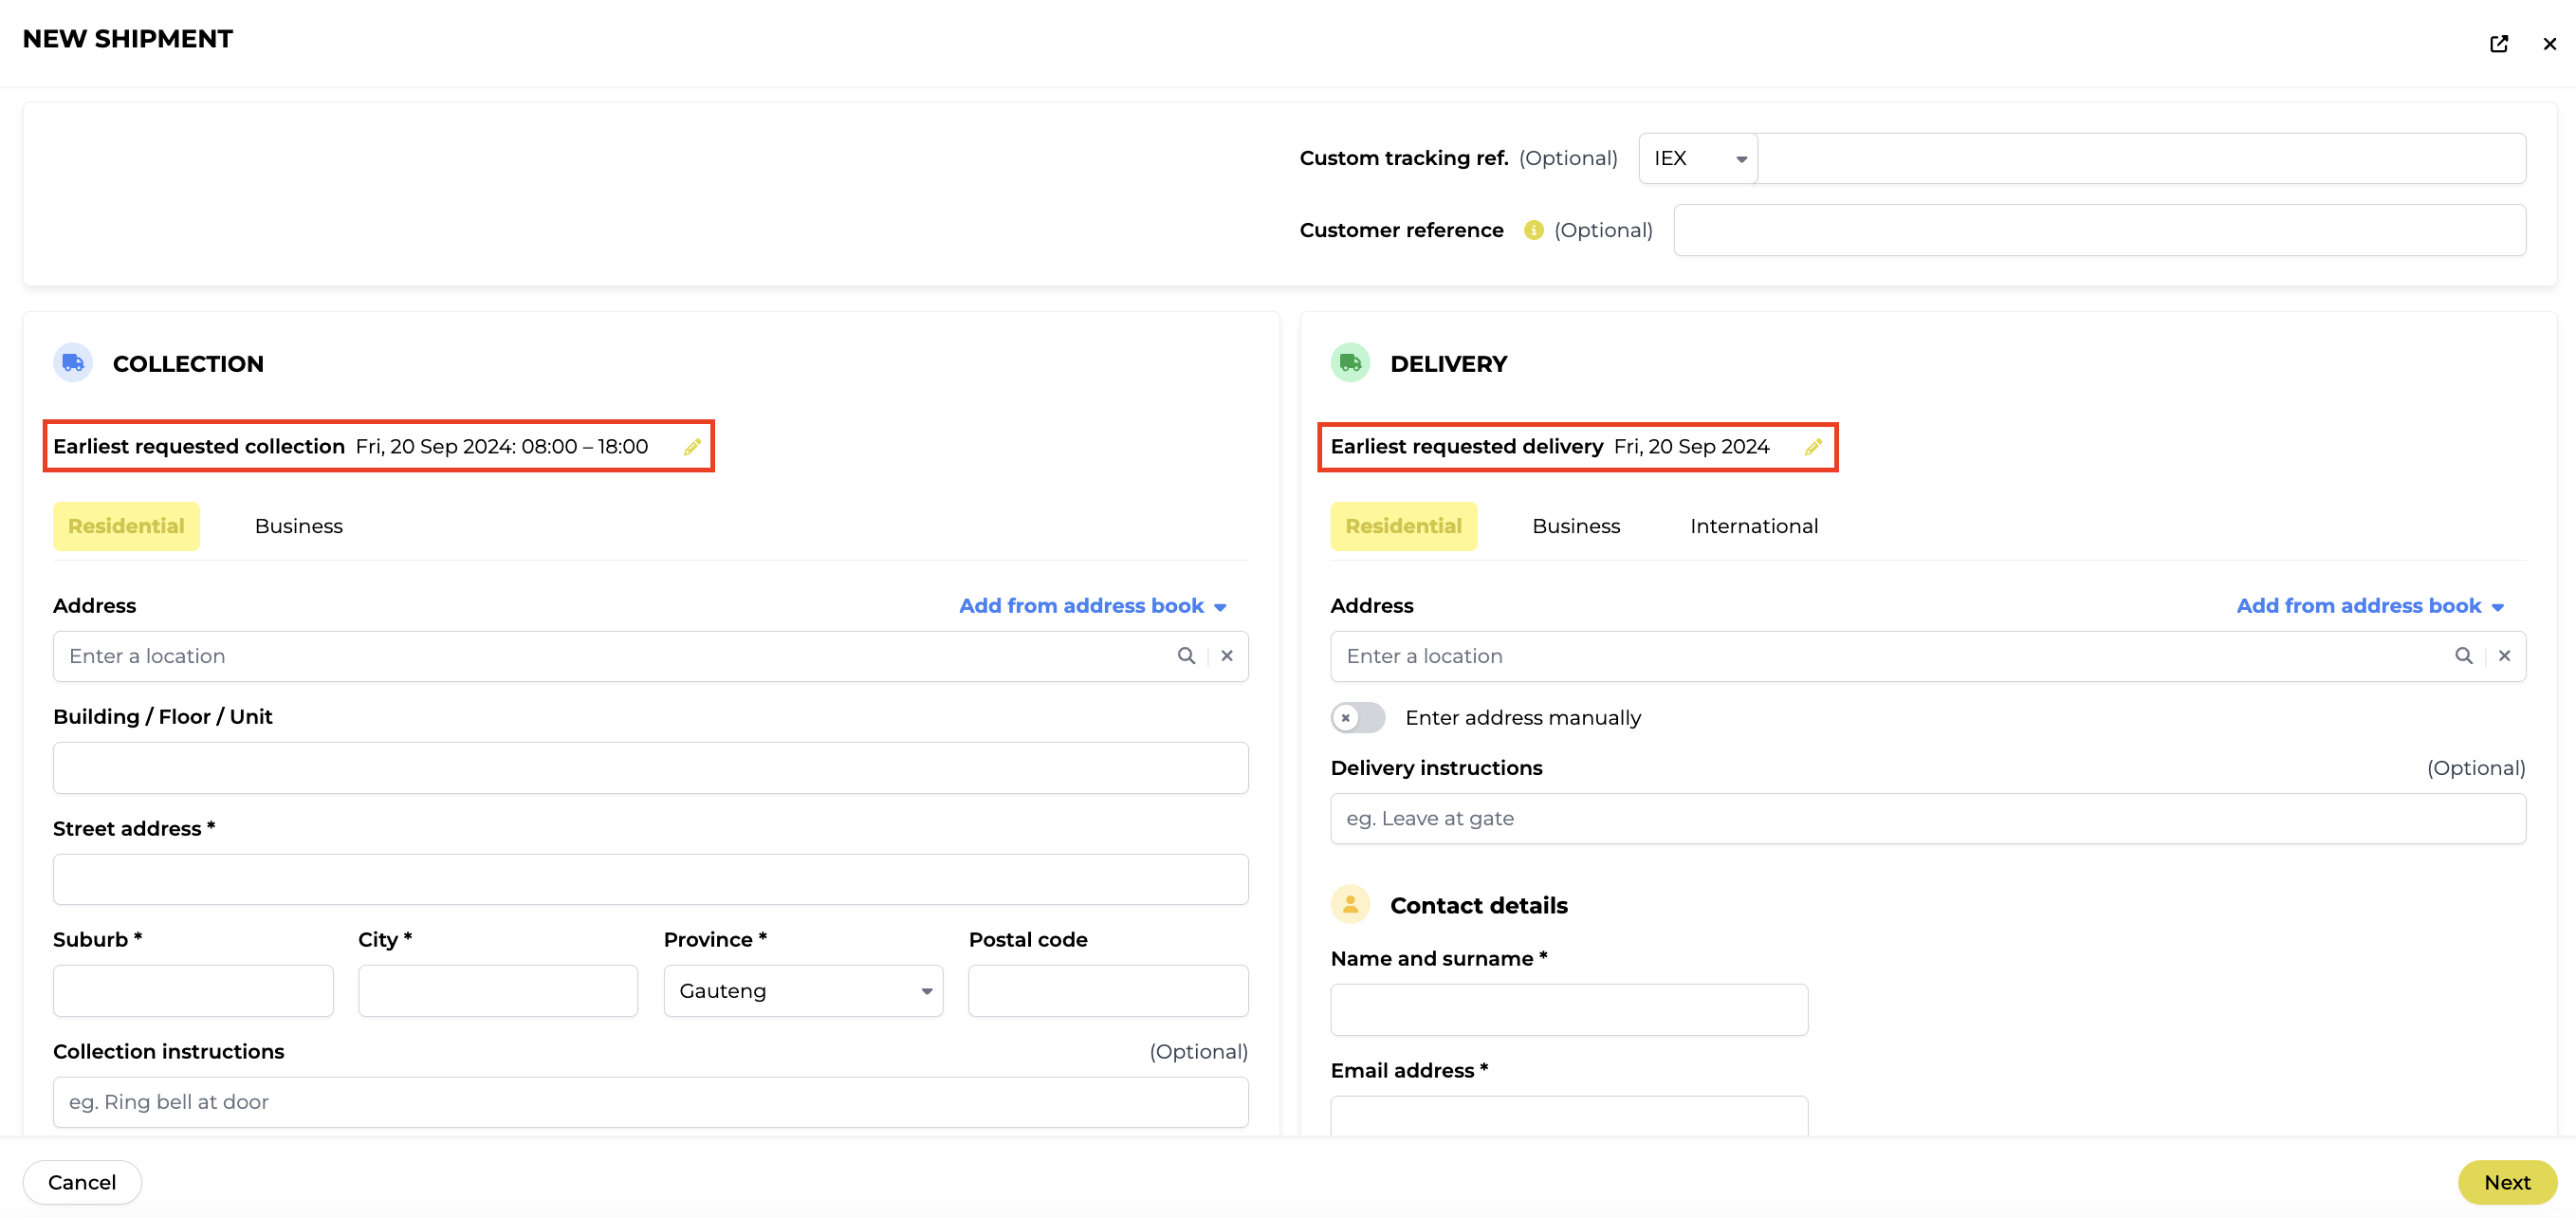Select collection Business tab
The width and height of the screenshot is (2576, 1218).
click(298, 526)
